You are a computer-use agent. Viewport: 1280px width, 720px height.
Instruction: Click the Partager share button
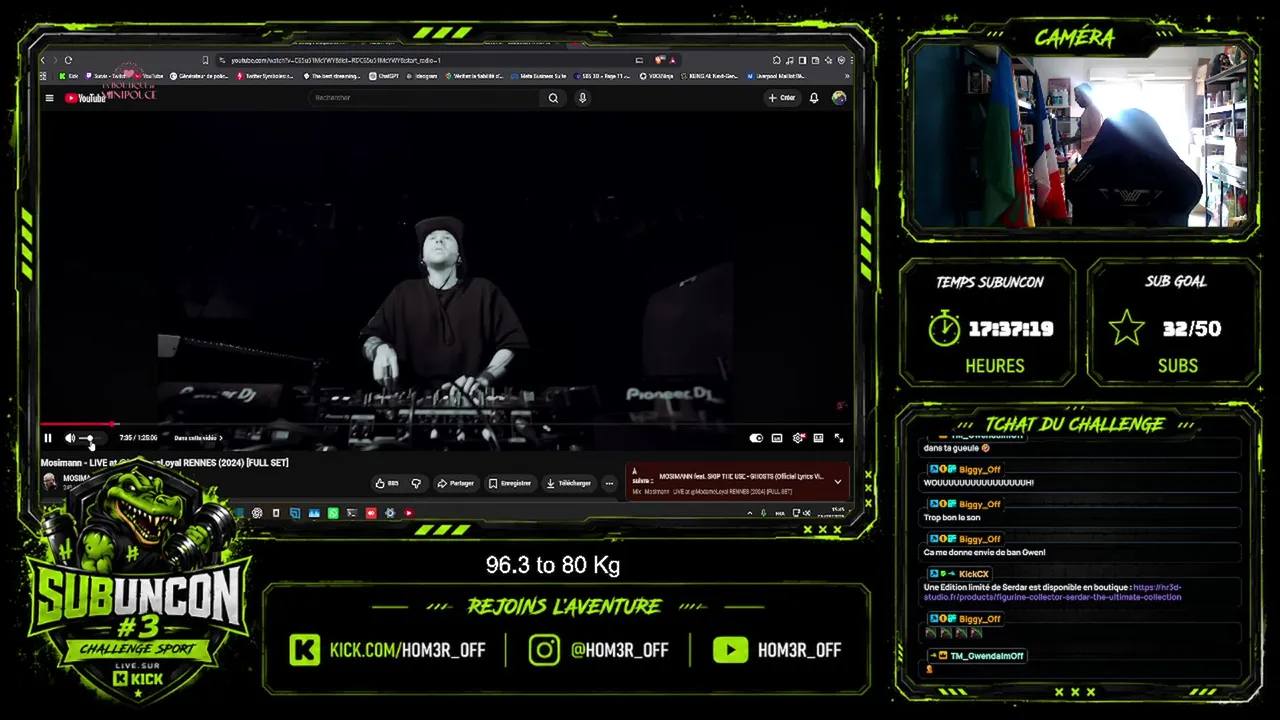[x=455, y=483]
